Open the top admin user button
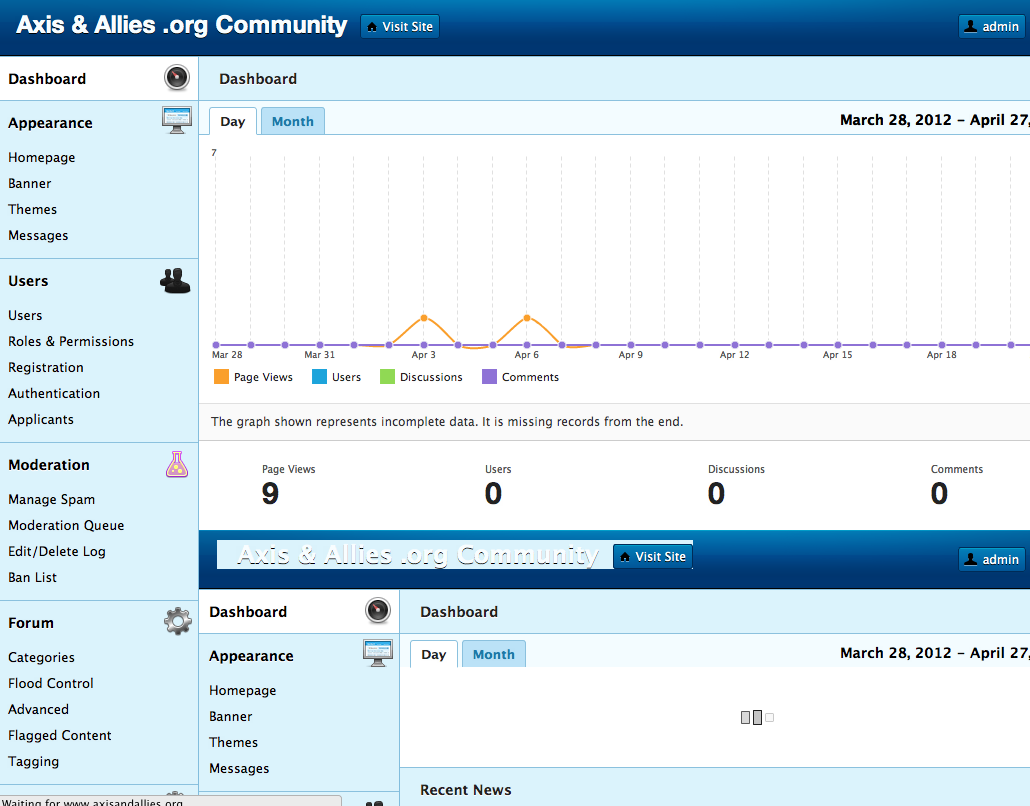Image resolution: width=1030 pixels, height=806 pixels. (x=991, y=26)
